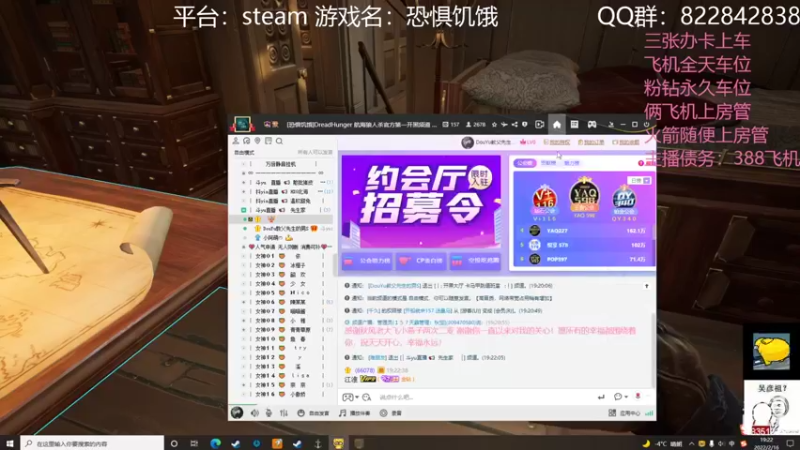Expand the 女神15 channel row
The height and width of the screenshot is (450, 800).
point(243,385)
